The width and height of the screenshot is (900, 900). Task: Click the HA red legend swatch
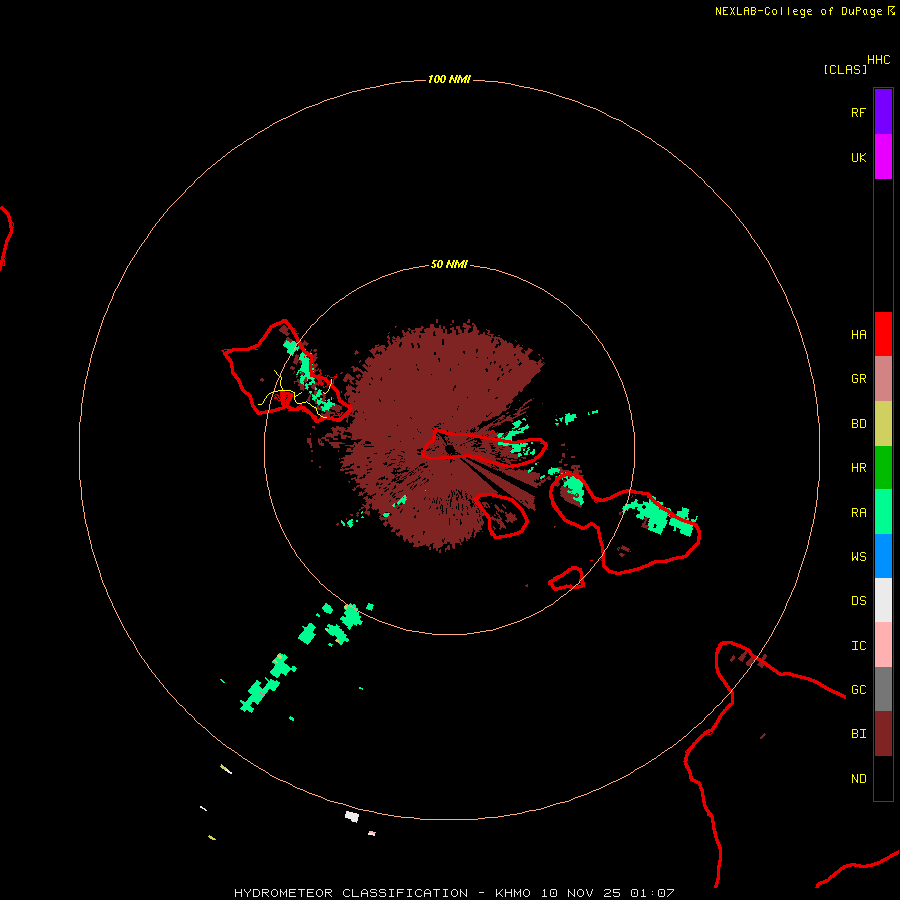883,334
